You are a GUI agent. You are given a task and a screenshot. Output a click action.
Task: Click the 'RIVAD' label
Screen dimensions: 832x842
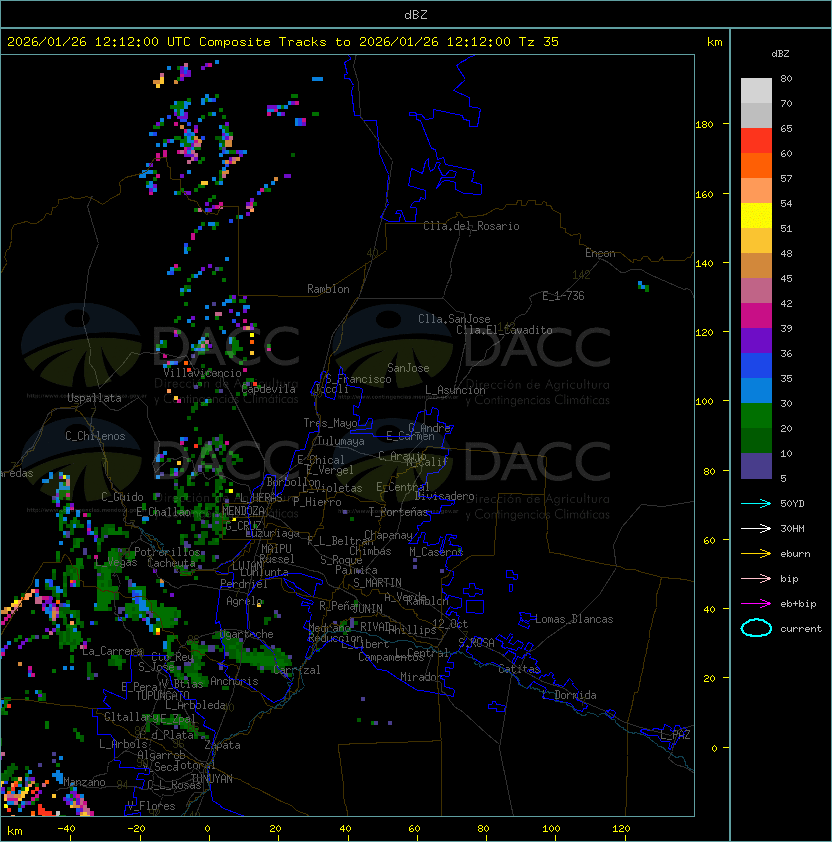(378, 627)
